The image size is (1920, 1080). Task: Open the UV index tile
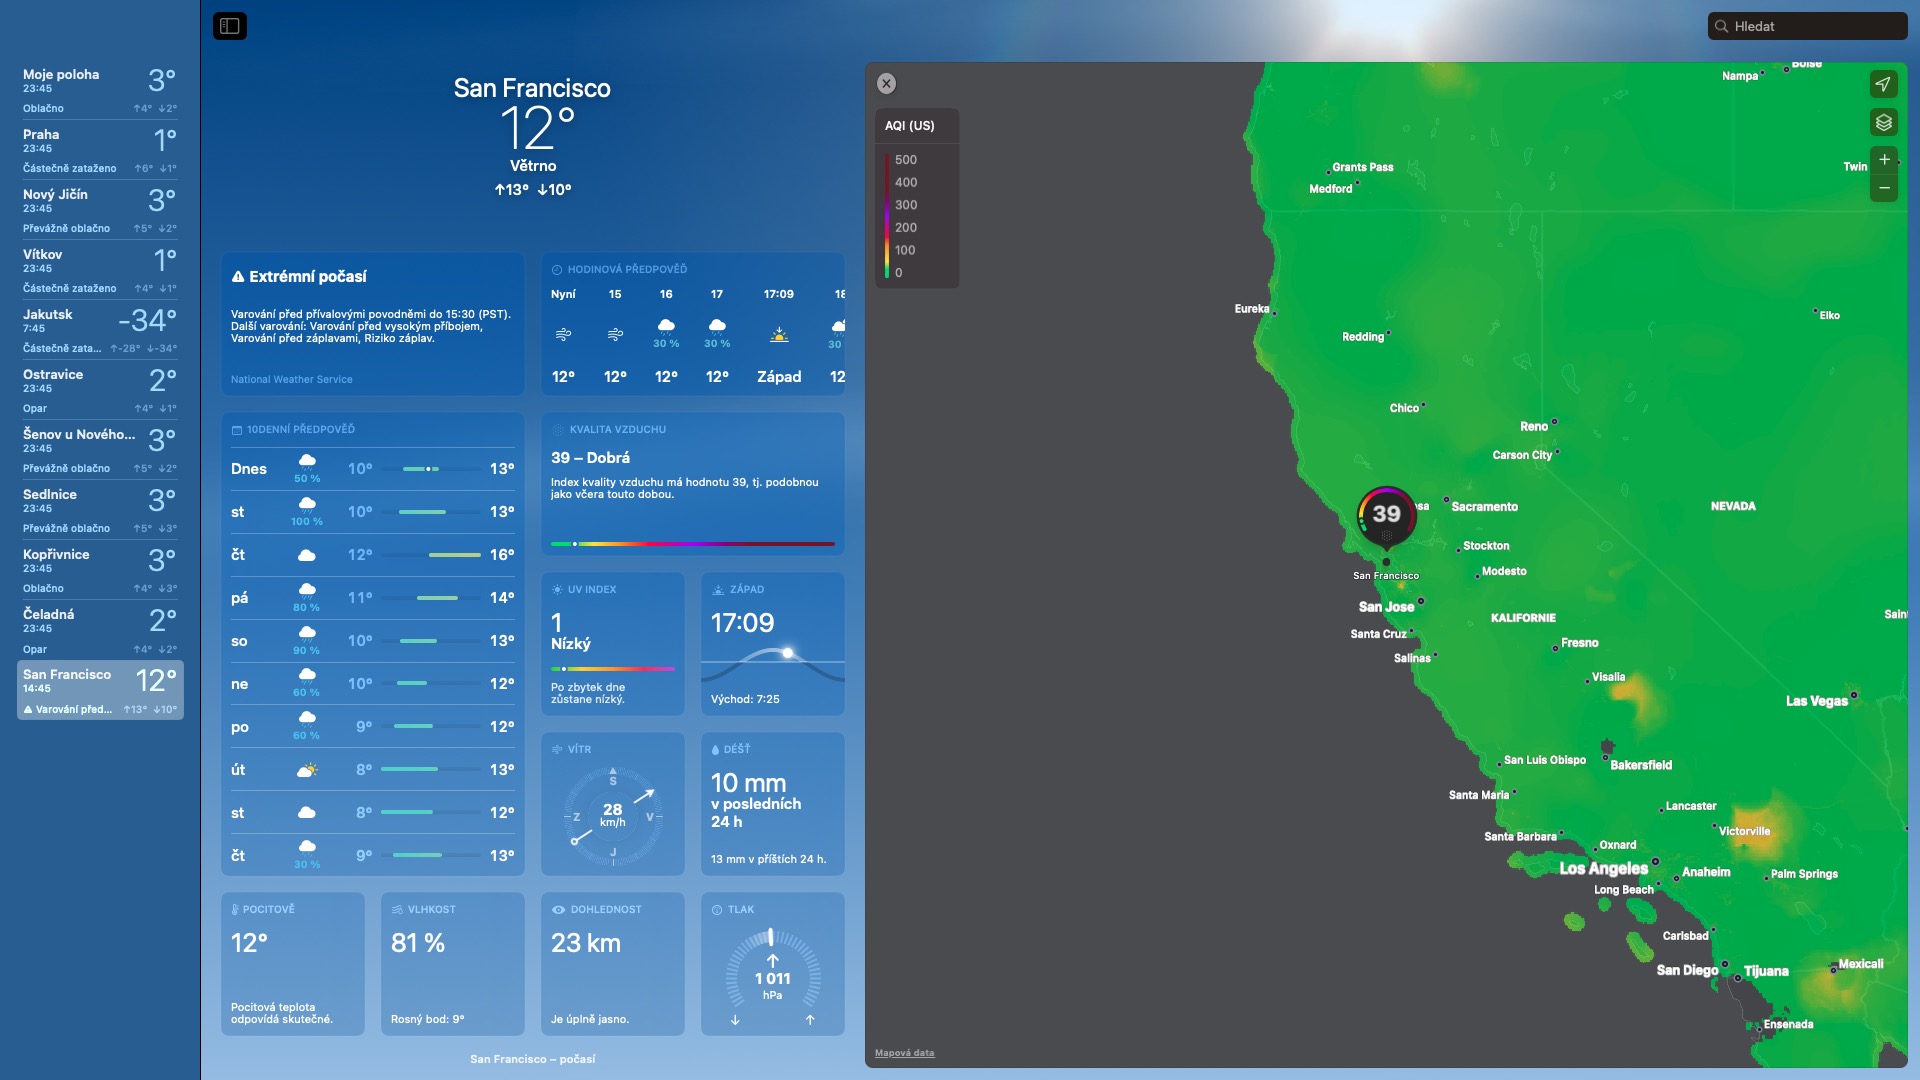pos(612,643)
